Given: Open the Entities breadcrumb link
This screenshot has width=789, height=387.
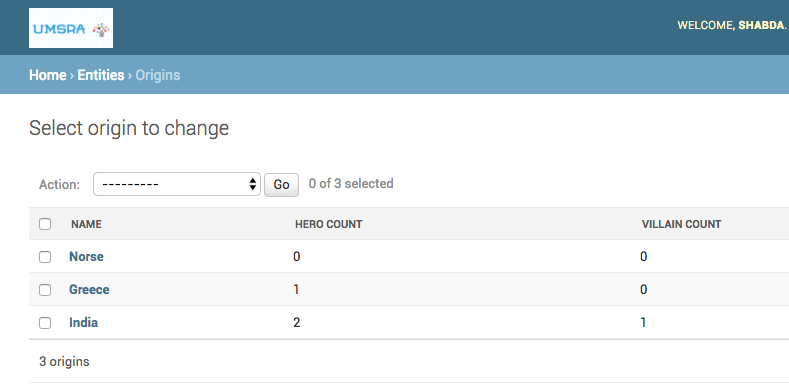Looking at the screenshot, I should tap(101, 75).
